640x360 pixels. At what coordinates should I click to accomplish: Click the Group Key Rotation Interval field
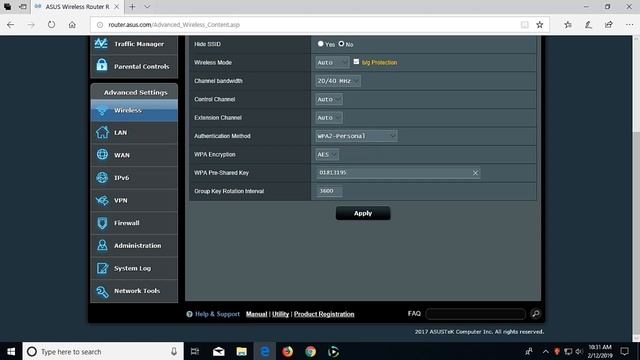(329, 191)
